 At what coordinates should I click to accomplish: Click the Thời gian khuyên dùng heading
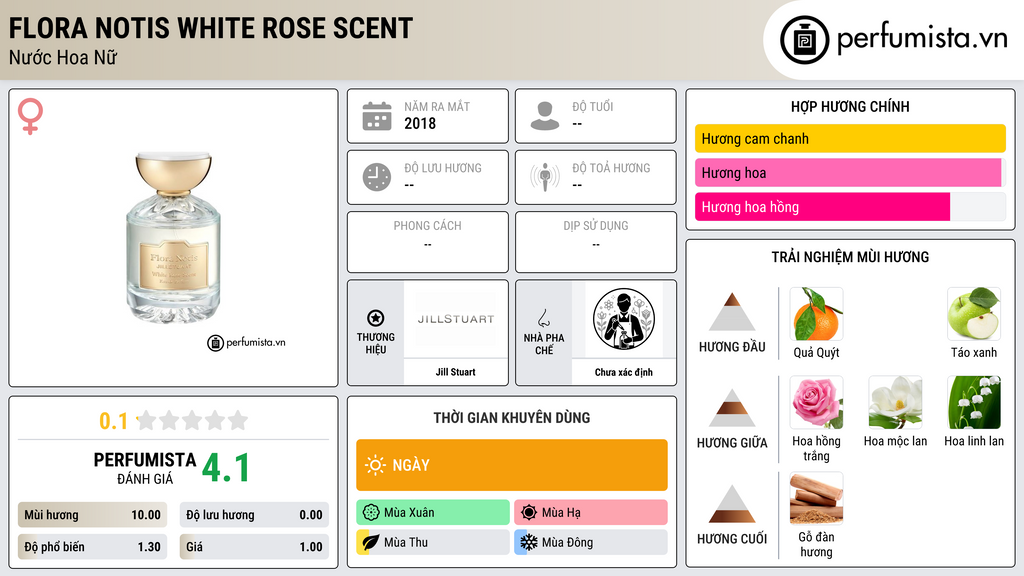point(512,418)
